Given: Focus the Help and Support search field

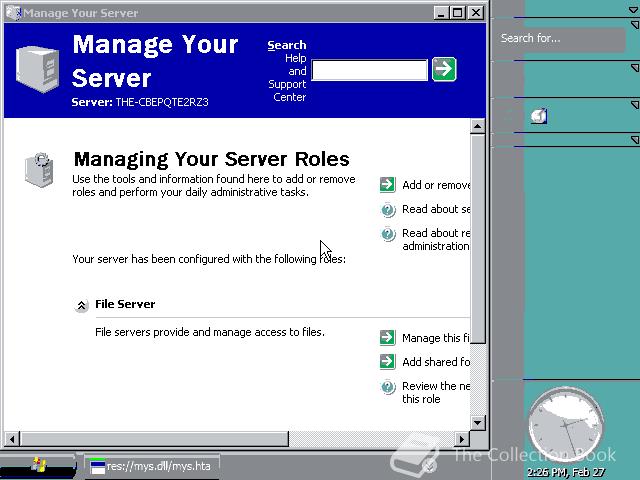Looking at the screenshot, I should tap(369, 70).
